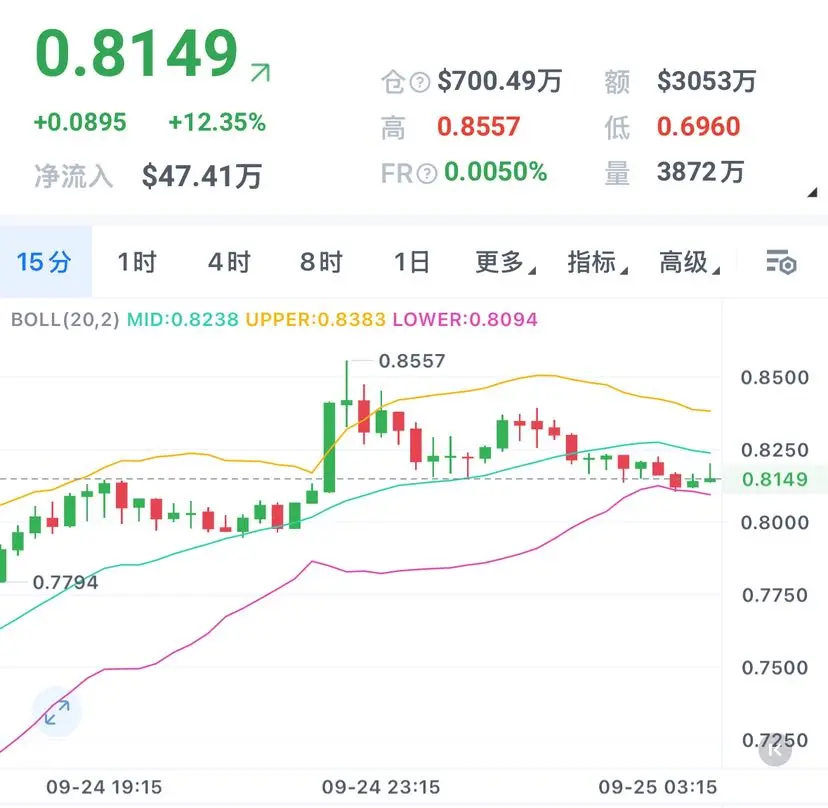
Task: Tap the 09-24 23:15 time axis label
Action: 381,787
